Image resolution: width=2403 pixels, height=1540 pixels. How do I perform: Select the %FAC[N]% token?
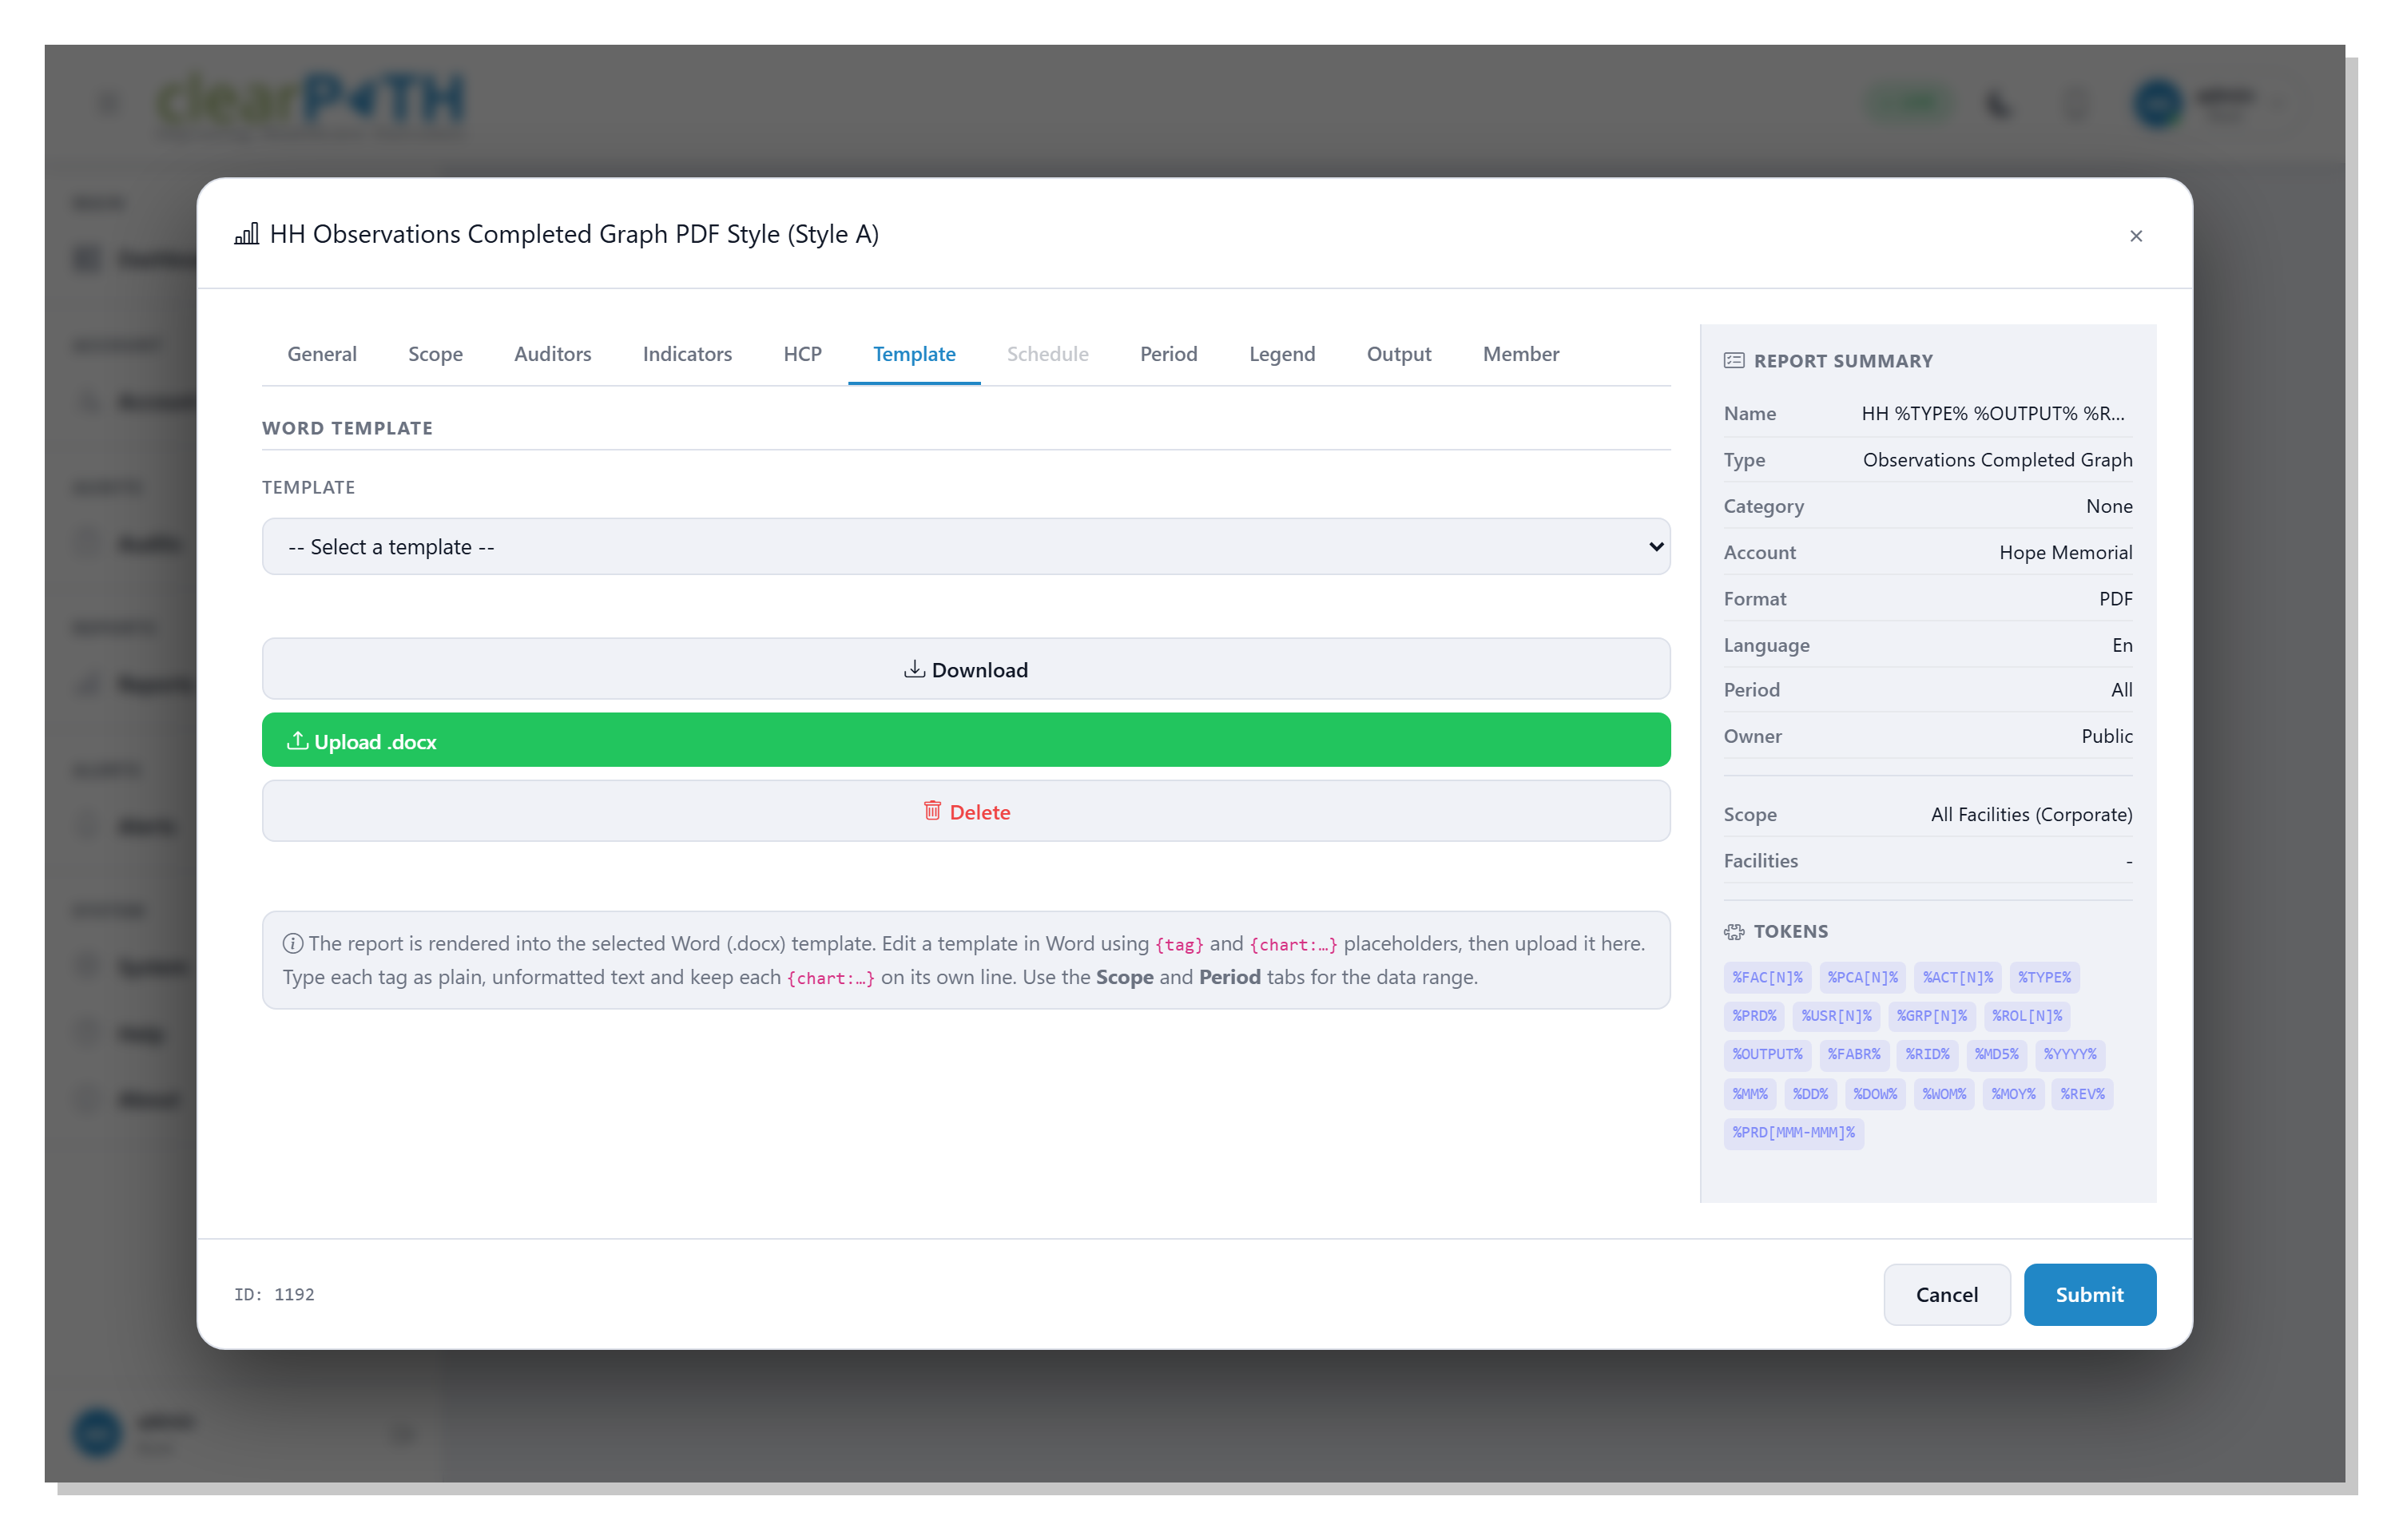coord(1767,977)
